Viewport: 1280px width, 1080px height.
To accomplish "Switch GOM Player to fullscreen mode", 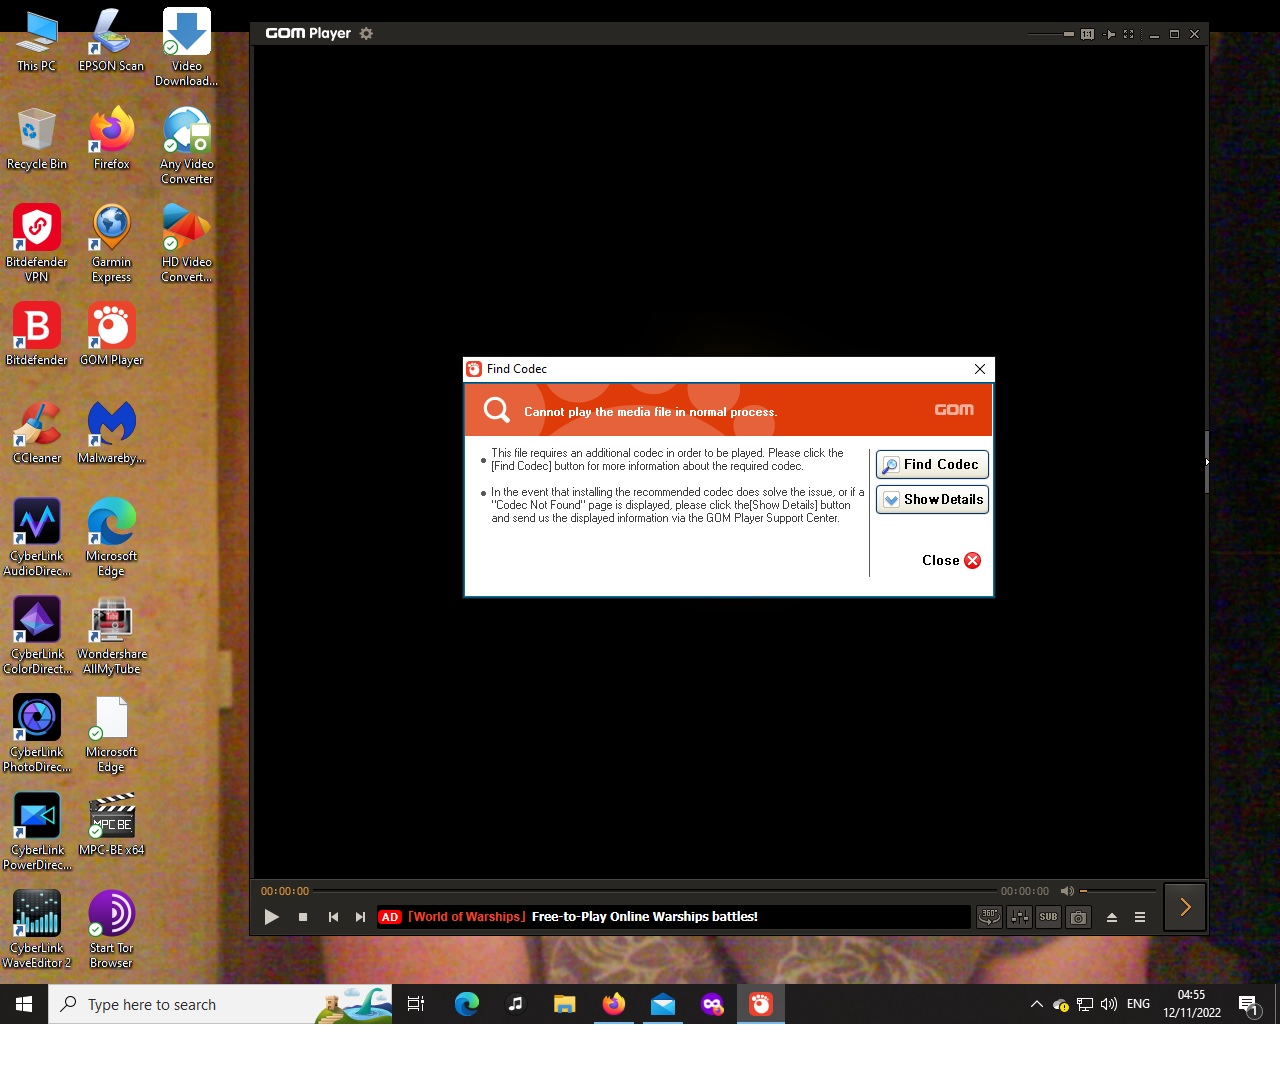I will [1129, 34].
